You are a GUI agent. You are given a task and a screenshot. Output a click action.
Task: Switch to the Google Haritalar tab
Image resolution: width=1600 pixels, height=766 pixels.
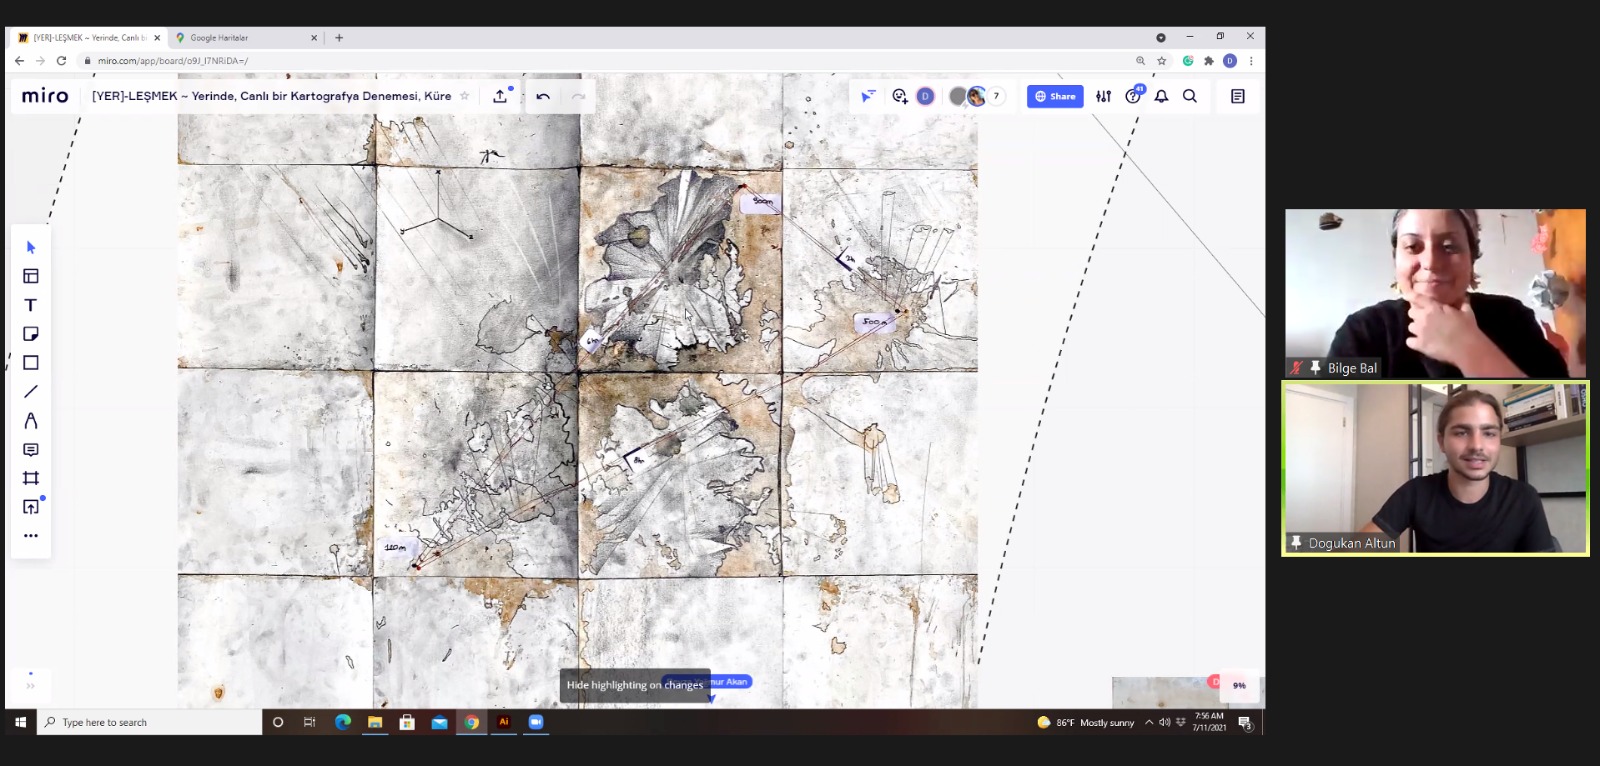[243, 38]
